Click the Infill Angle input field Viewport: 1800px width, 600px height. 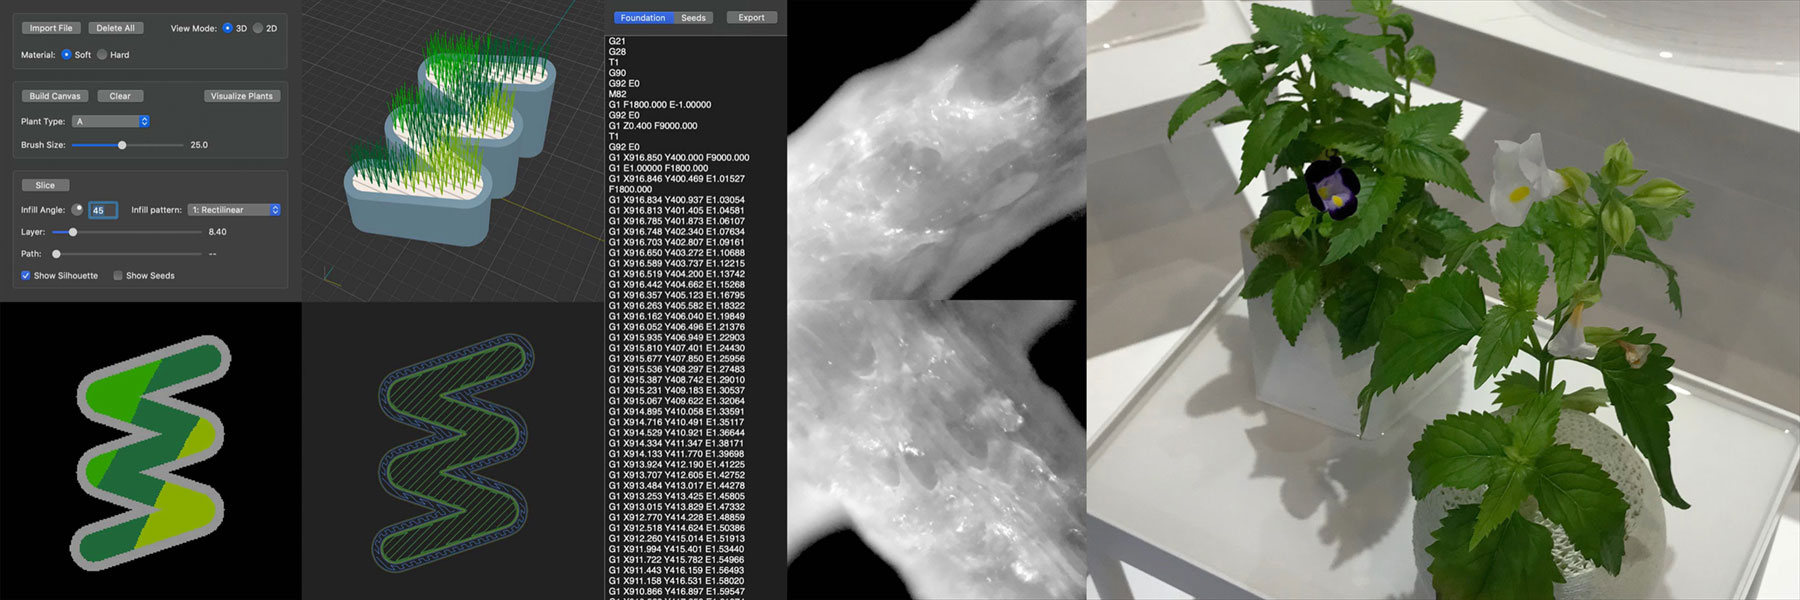tap(103, 210)
